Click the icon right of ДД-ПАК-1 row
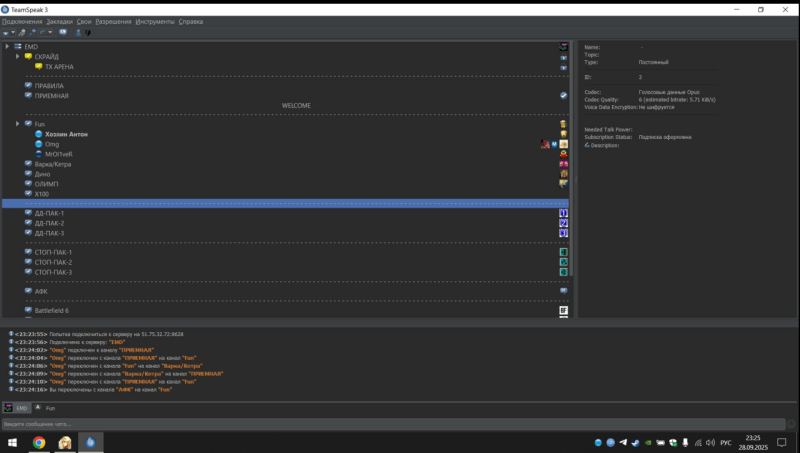 (563, 213)
